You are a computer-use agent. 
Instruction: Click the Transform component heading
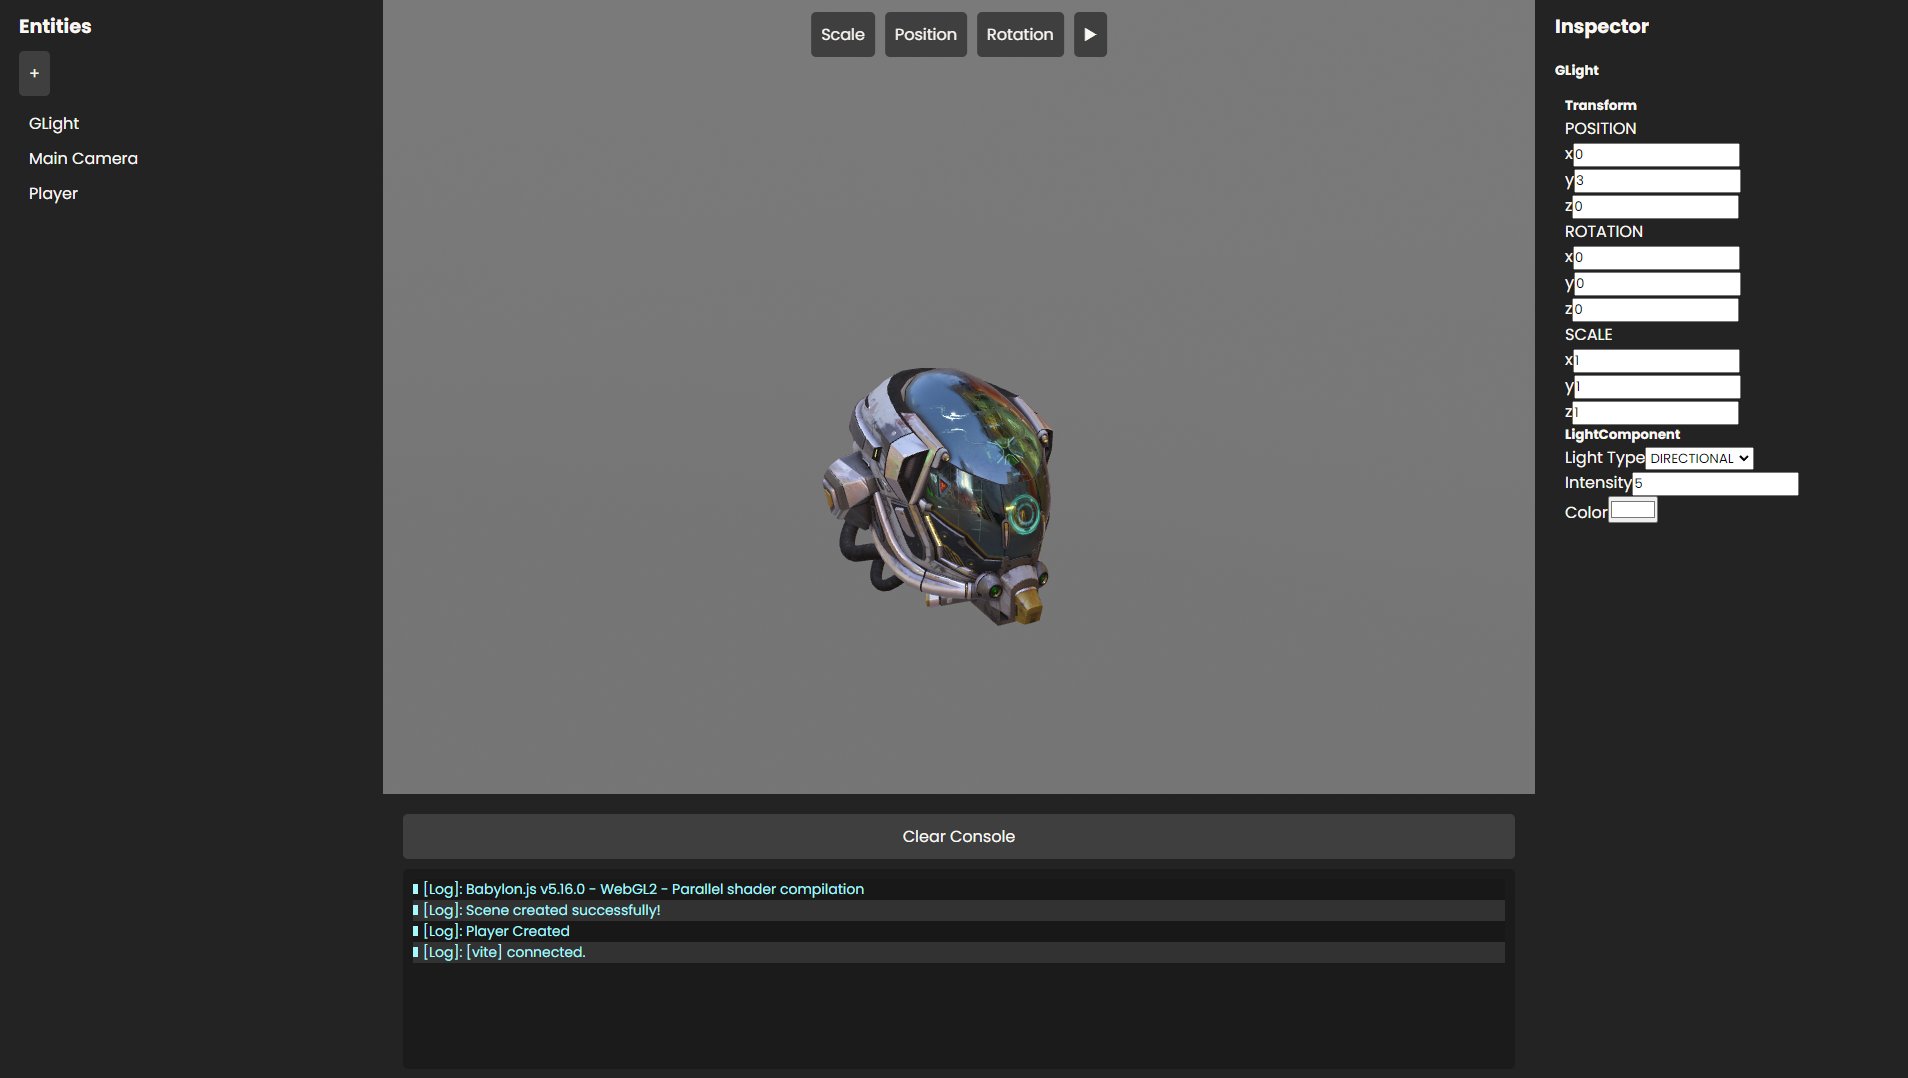[1600, 105]
